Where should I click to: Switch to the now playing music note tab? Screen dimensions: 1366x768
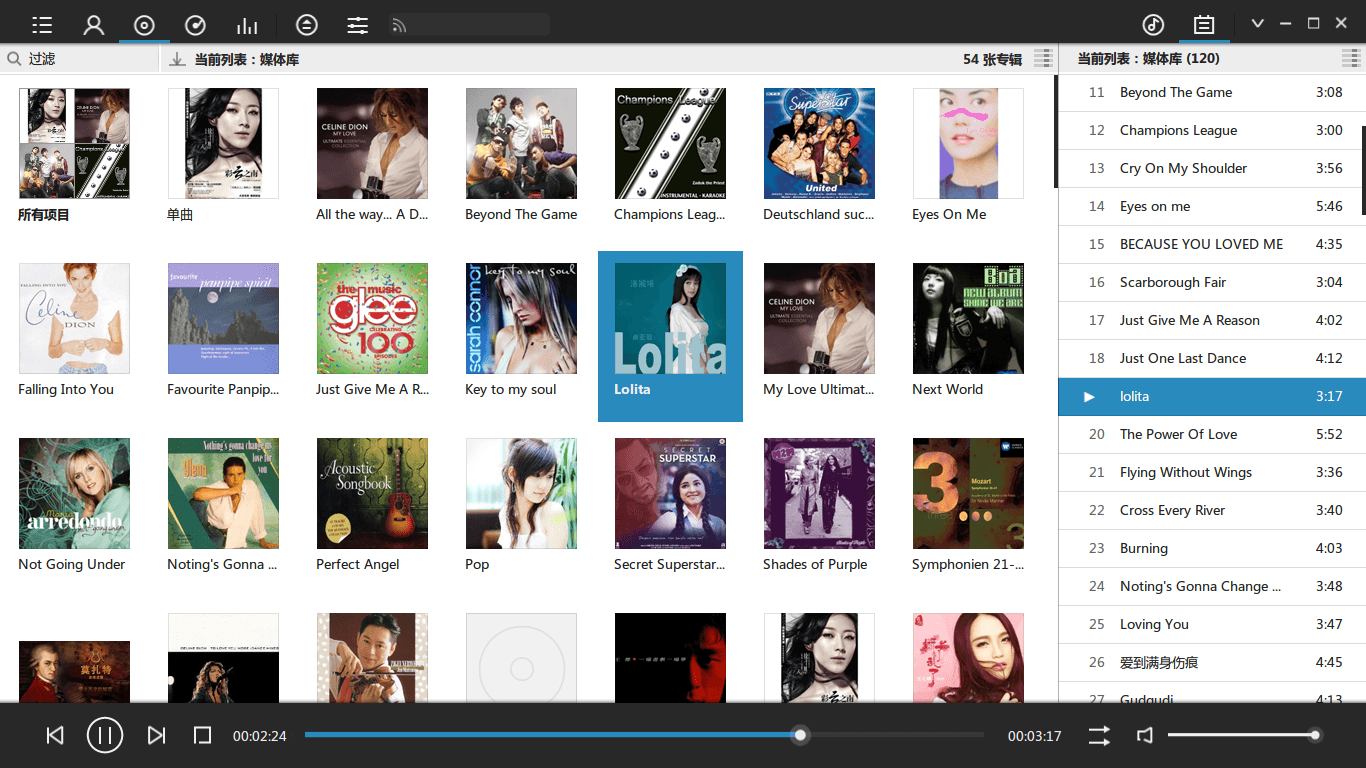pyautogui.click(x=1153, y=21)
